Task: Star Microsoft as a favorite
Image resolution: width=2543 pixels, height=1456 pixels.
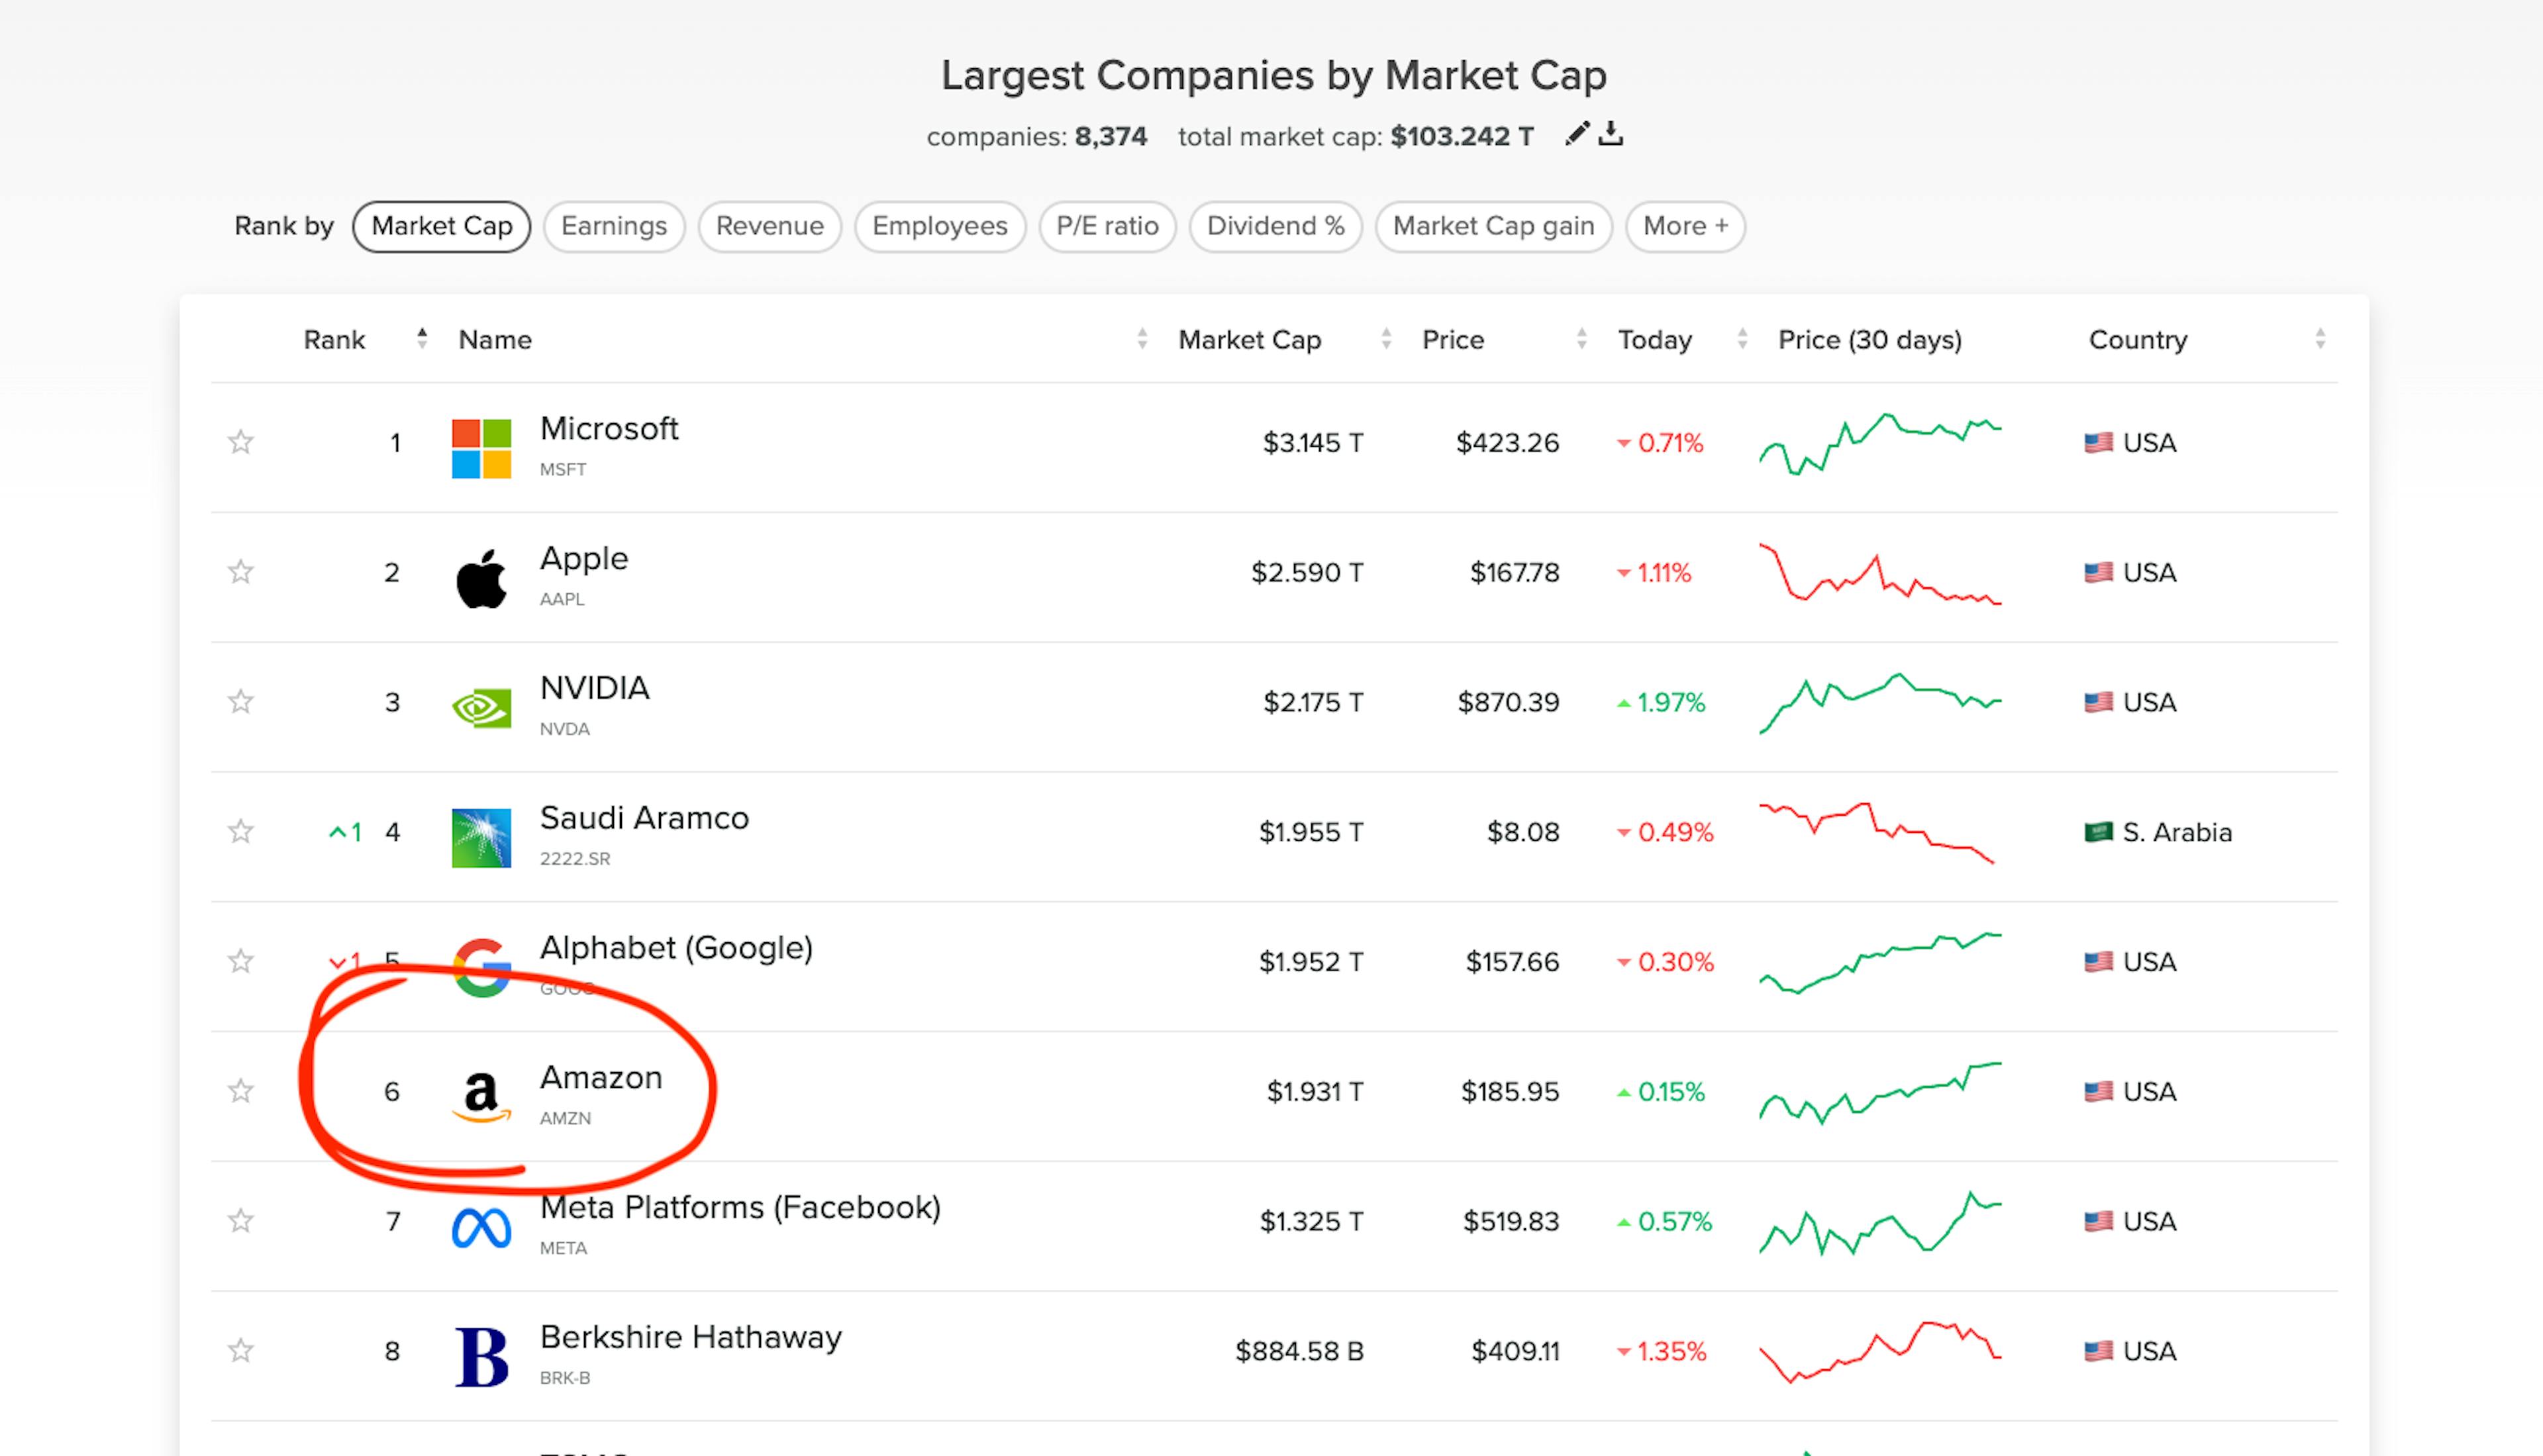Action: point(240,441)
